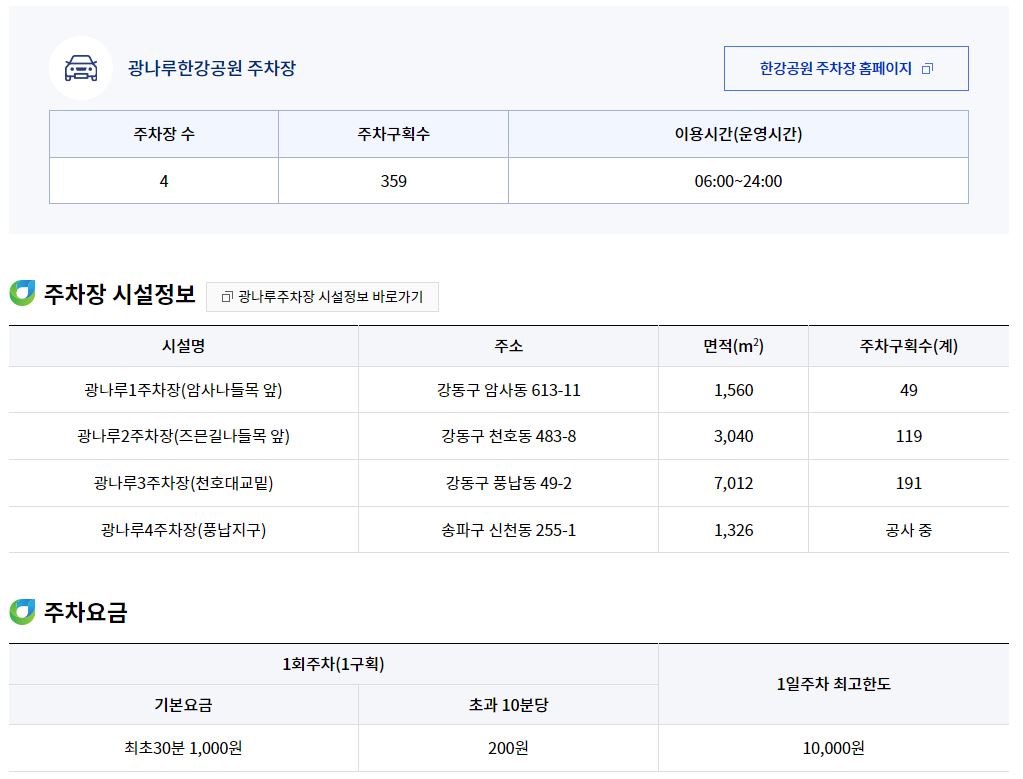Click the 주차구획수(계) column header

909,346
